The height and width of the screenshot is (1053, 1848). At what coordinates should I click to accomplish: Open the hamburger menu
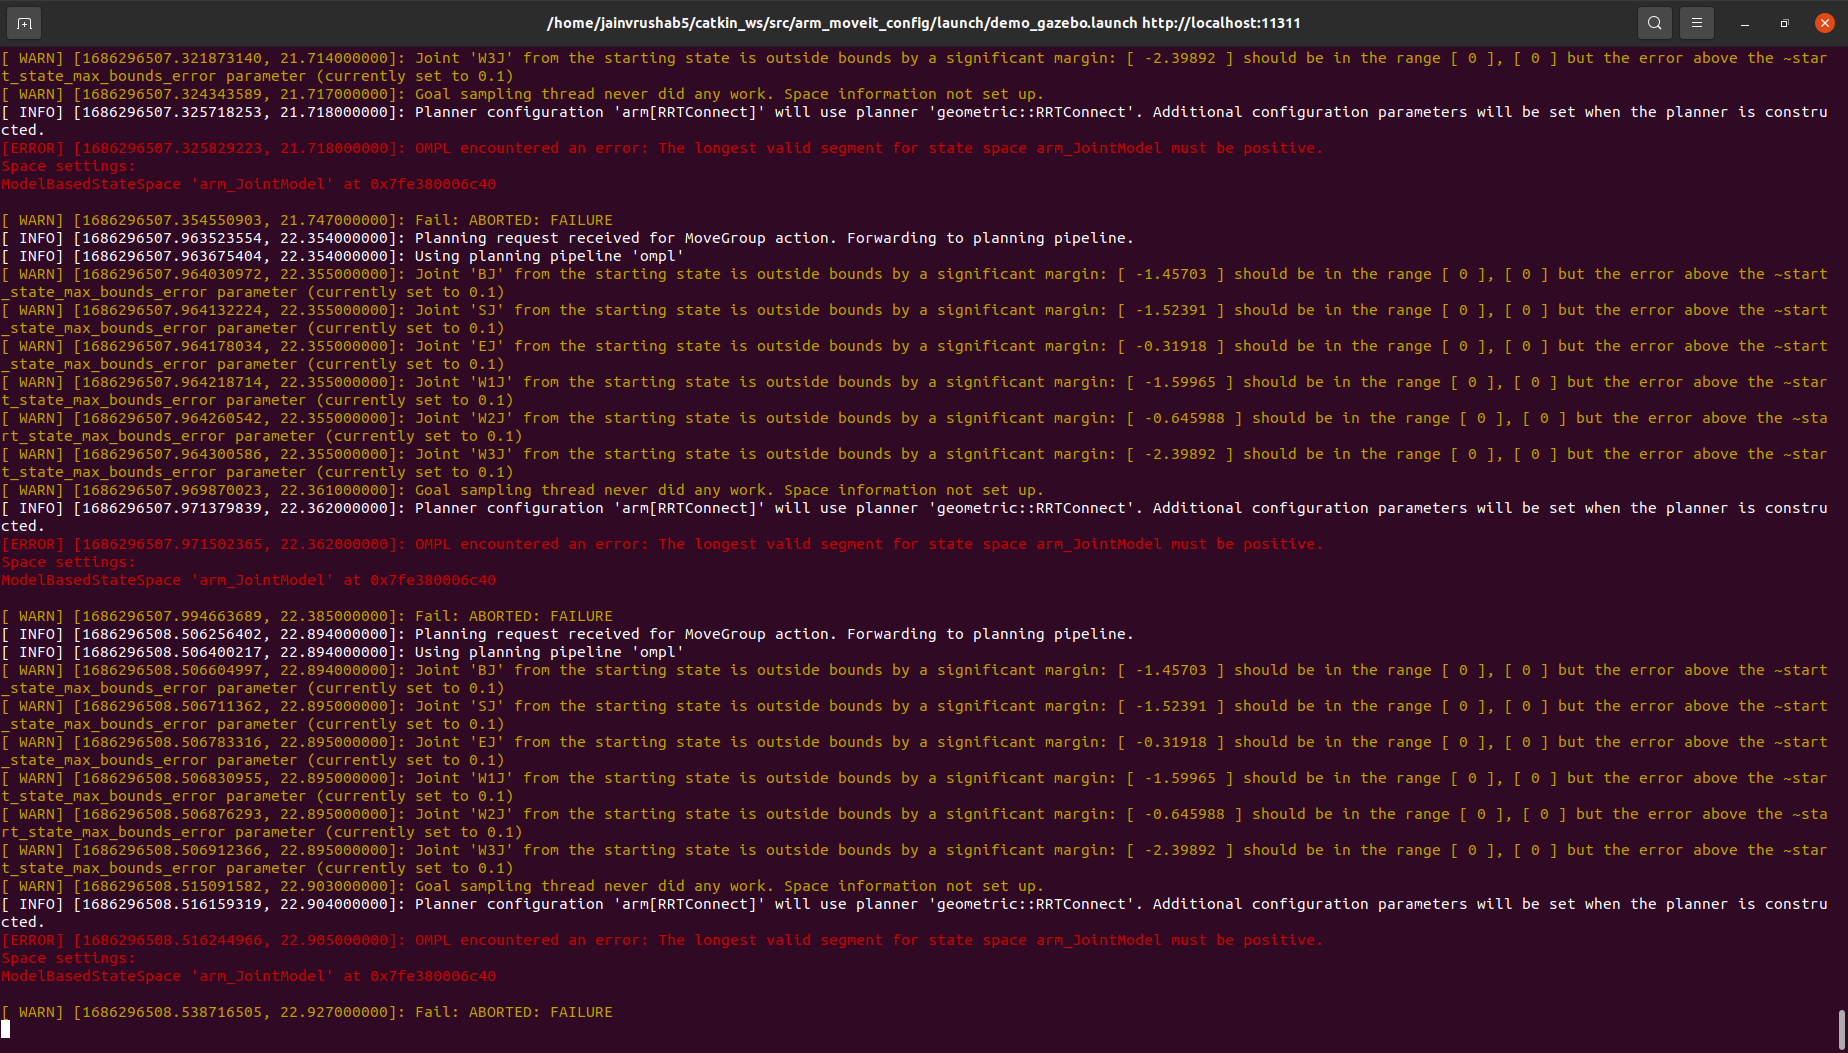pos(1696,22)
